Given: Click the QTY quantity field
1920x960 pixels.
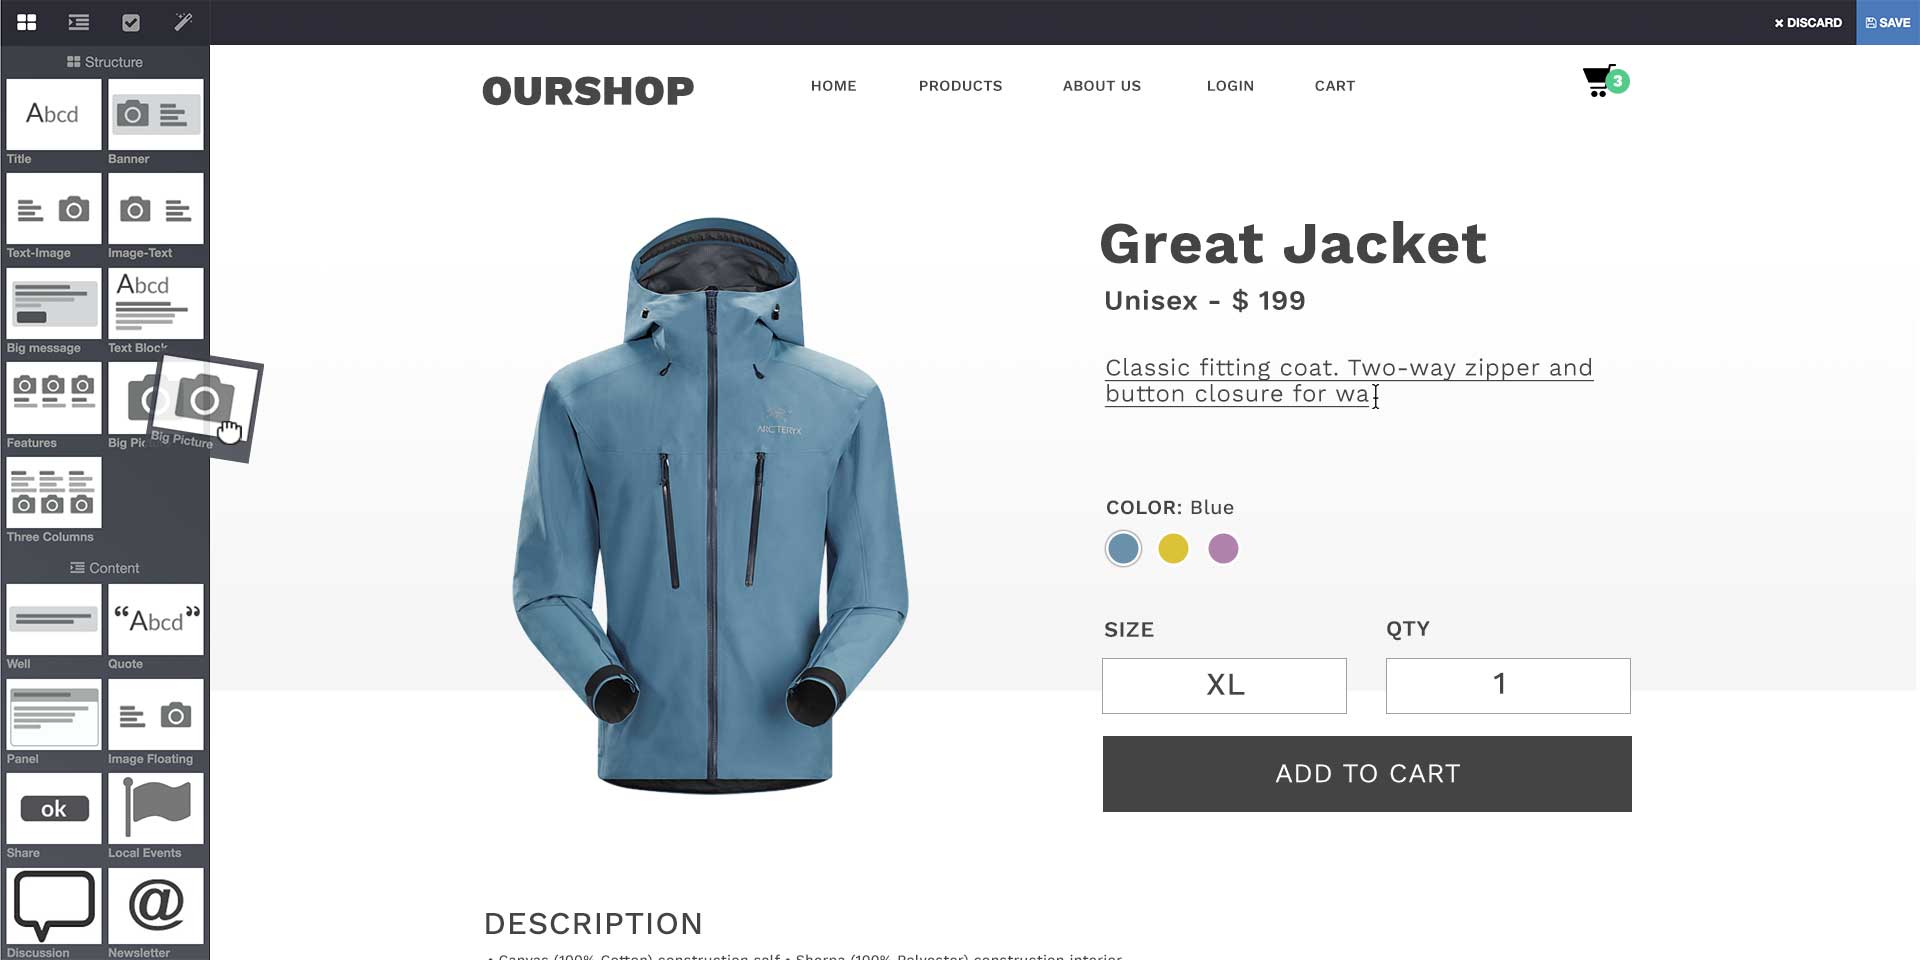Looking at the screenshot, I should click(x=1508, y=685).
